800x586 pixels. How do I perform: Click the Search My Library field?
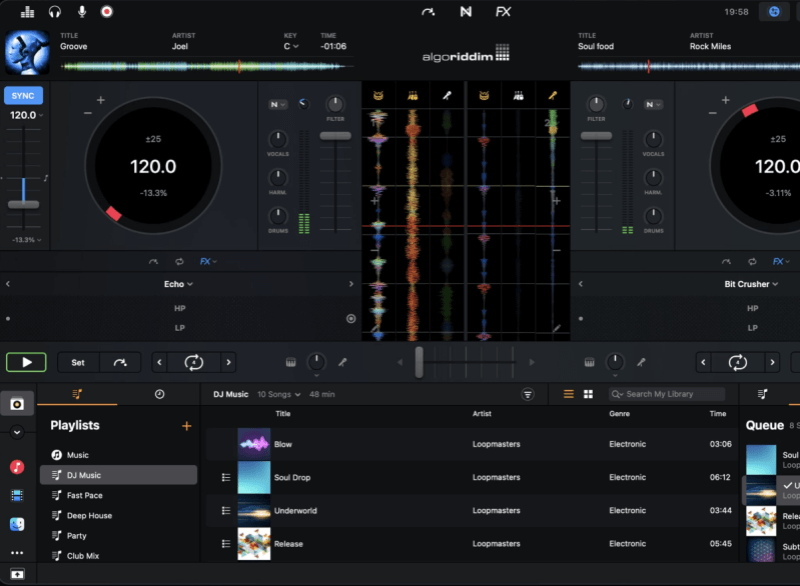(x=667, y=394)
